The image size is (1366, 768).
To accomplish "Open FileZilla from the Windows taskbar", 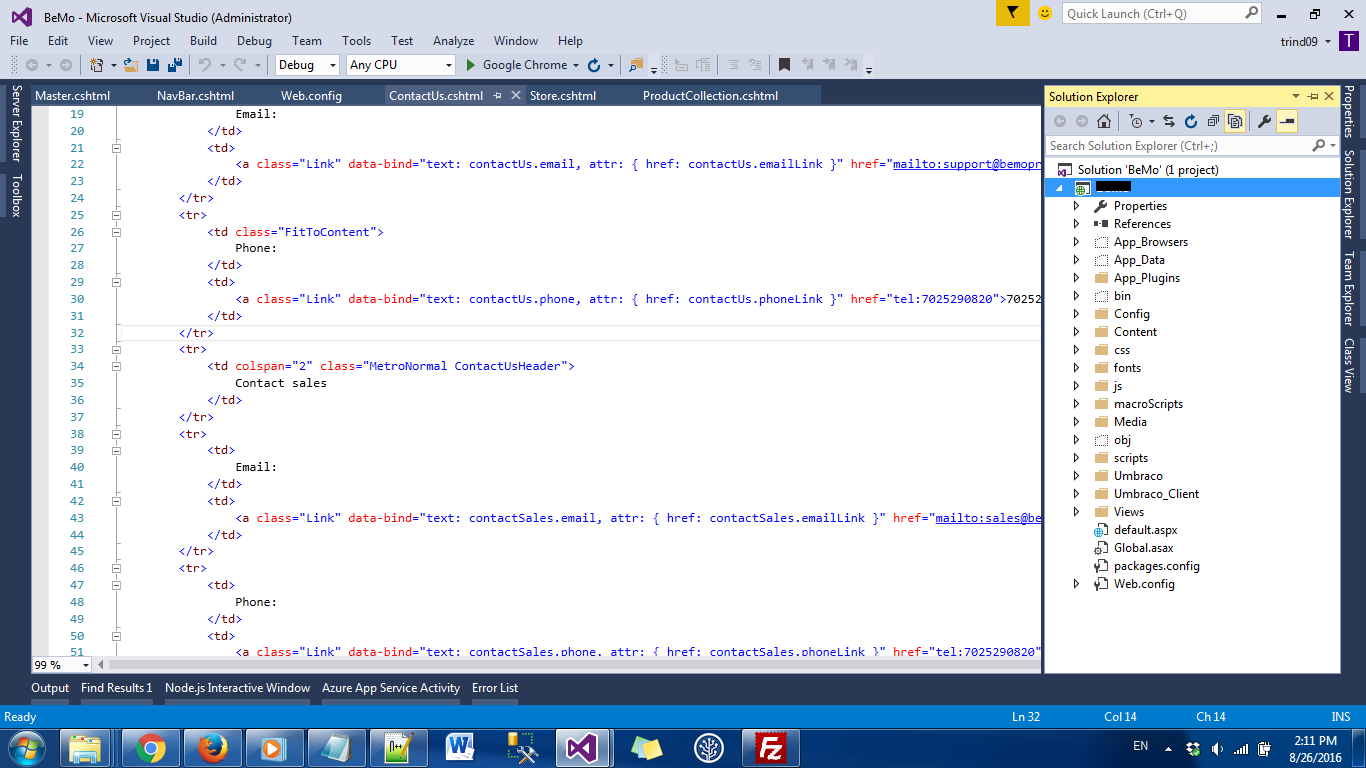I will [771, 748].
